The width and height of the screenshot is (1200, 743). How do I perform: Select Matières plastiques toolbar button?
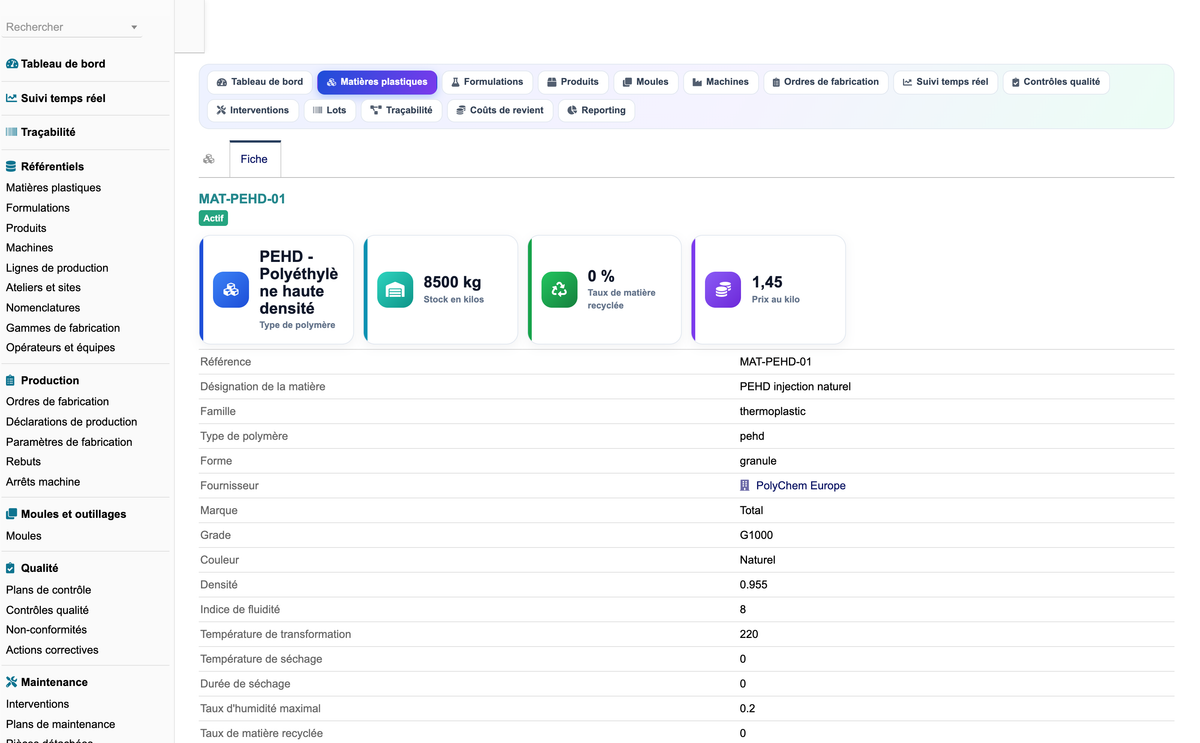point(377,82)
